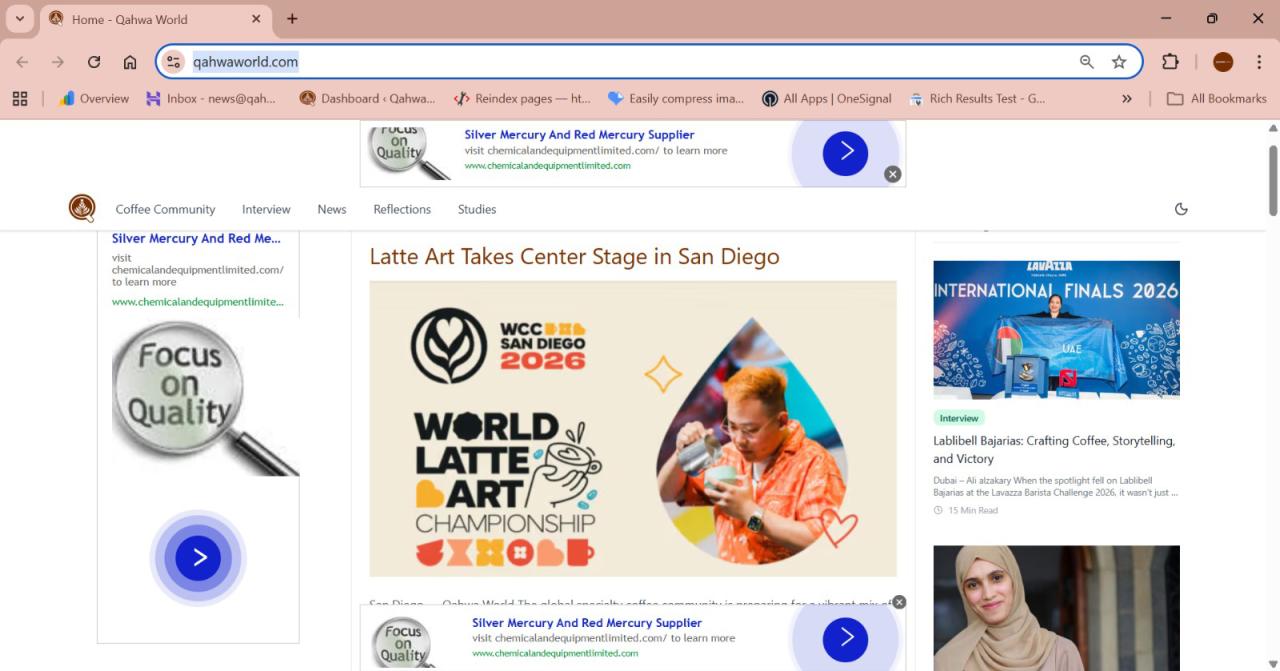View site information icon in address bar
Viewport: 1280px width, 671px height.
pos(173,62)
